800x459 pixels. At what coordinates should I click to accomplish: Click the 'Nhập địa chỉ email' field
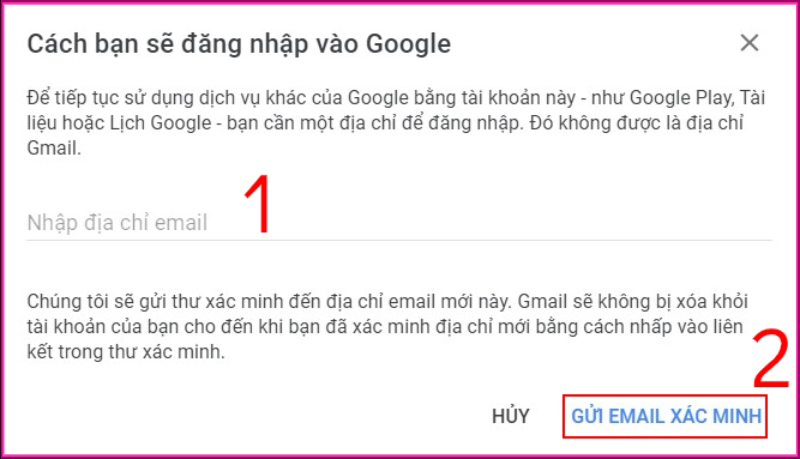(x=399, y=223)
